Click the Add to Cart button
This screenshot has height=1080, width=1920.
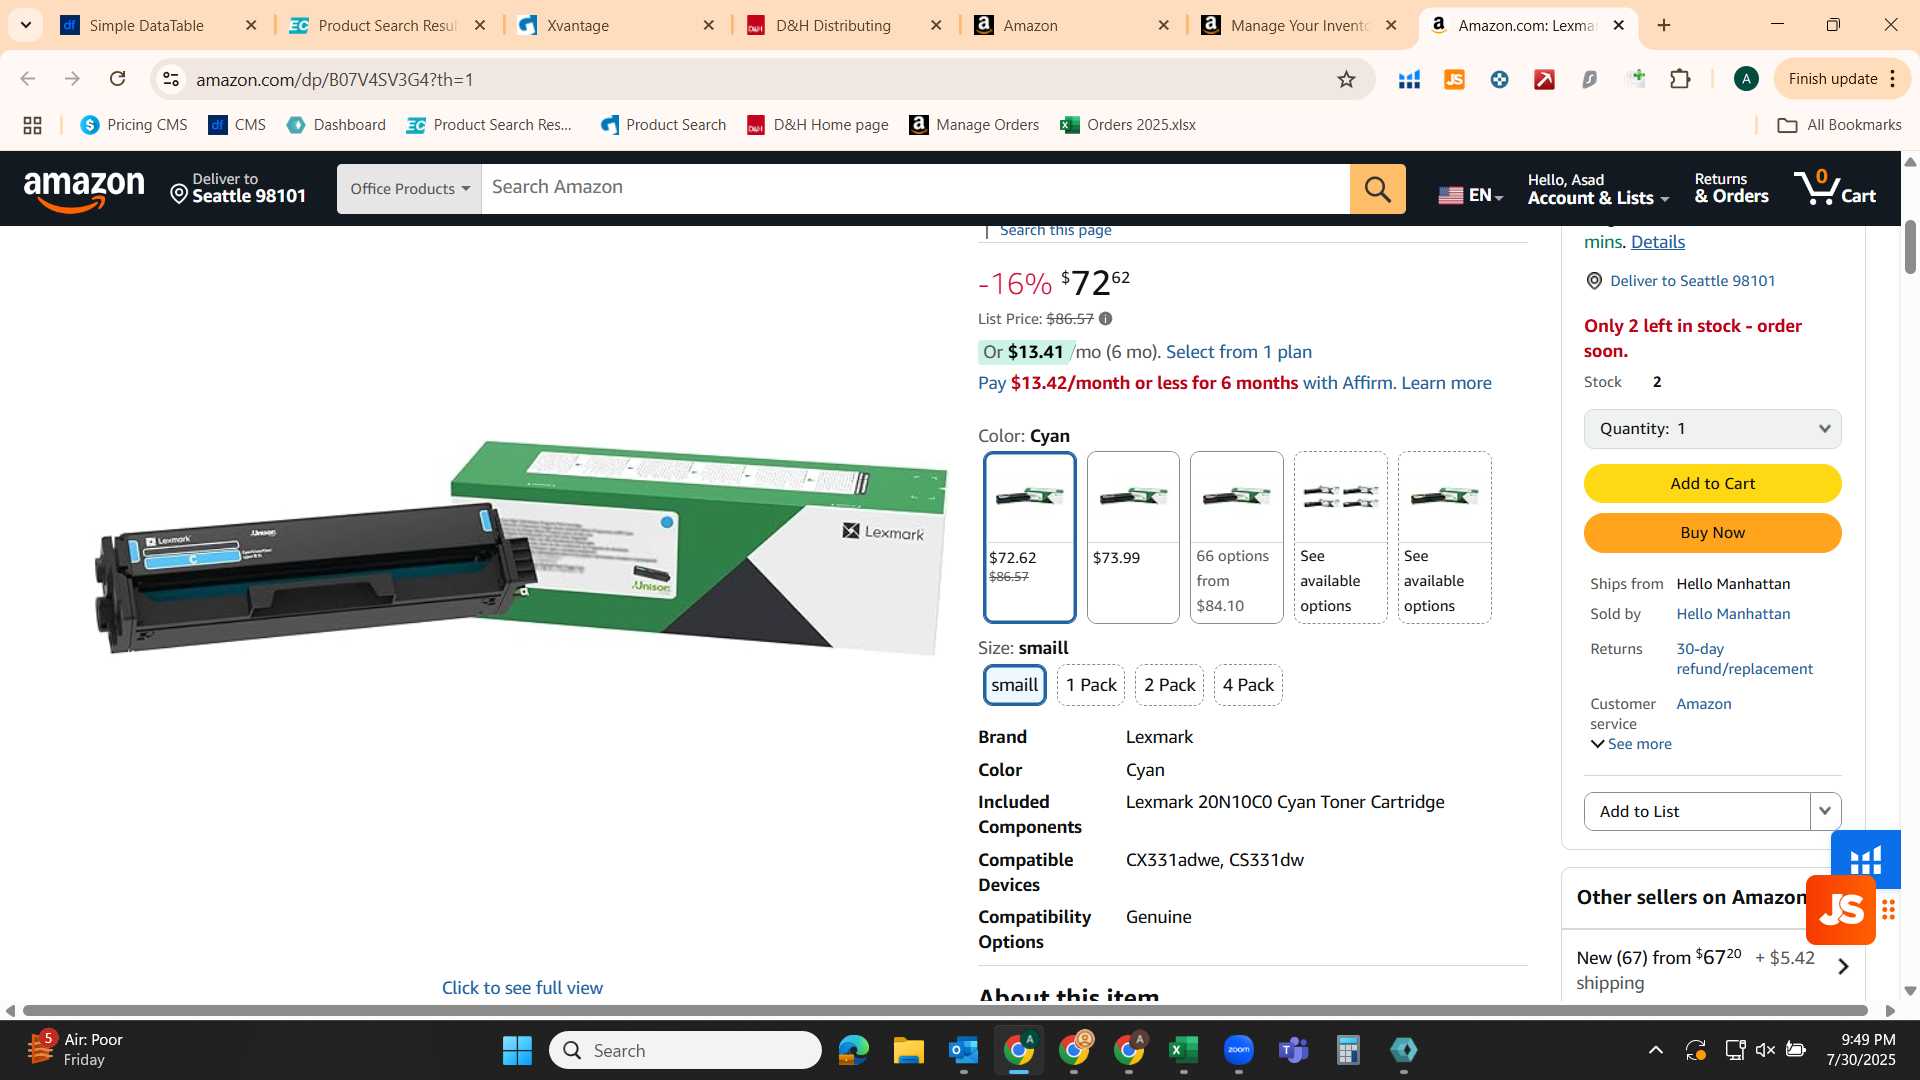tap(1712, 484)
